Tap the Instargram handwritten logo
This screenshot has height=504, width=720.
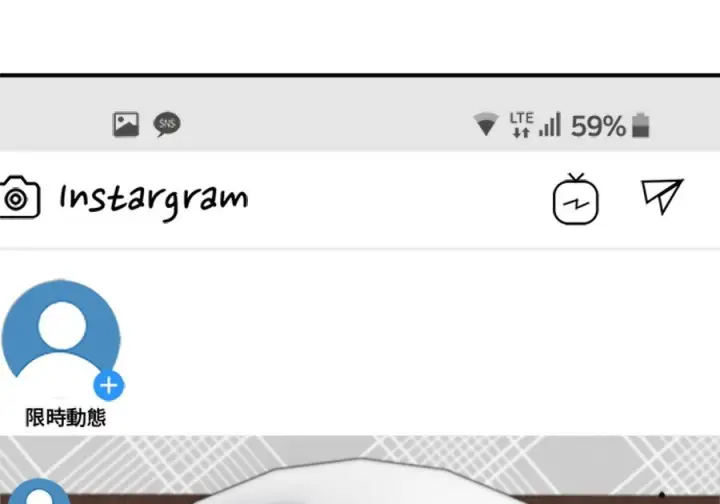pos(154,201)
